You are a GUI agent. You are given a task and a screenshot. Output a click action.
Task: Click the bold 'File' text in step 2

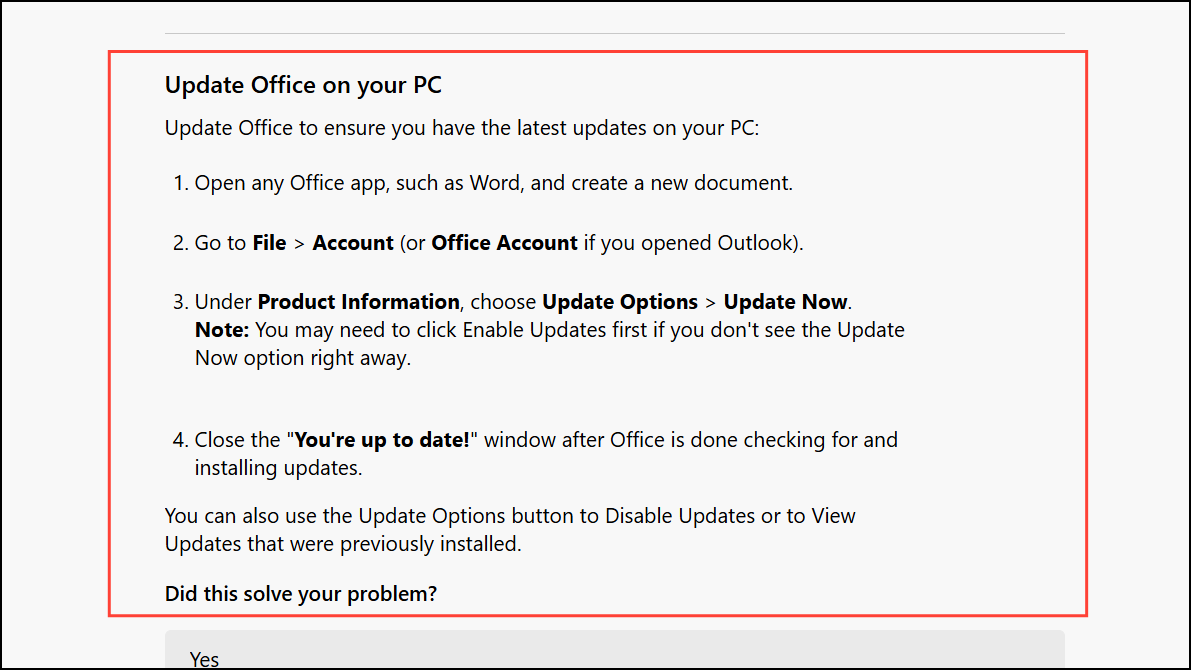click(x=269, y=243)
